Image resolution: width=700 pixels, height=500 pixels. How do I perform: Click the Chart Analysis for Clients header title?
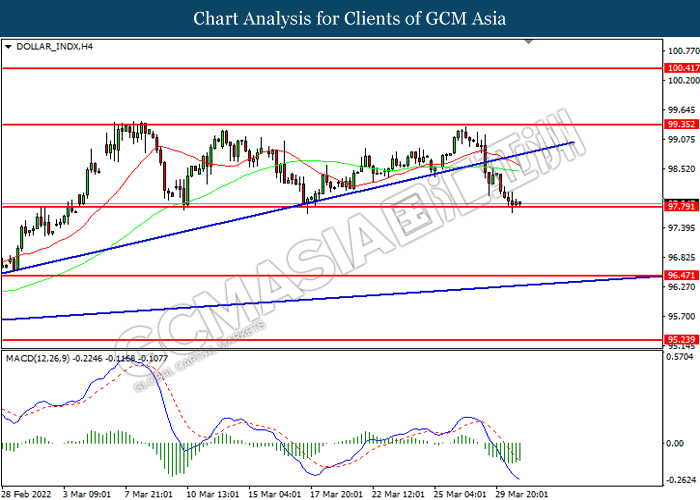tap(350, 19)
